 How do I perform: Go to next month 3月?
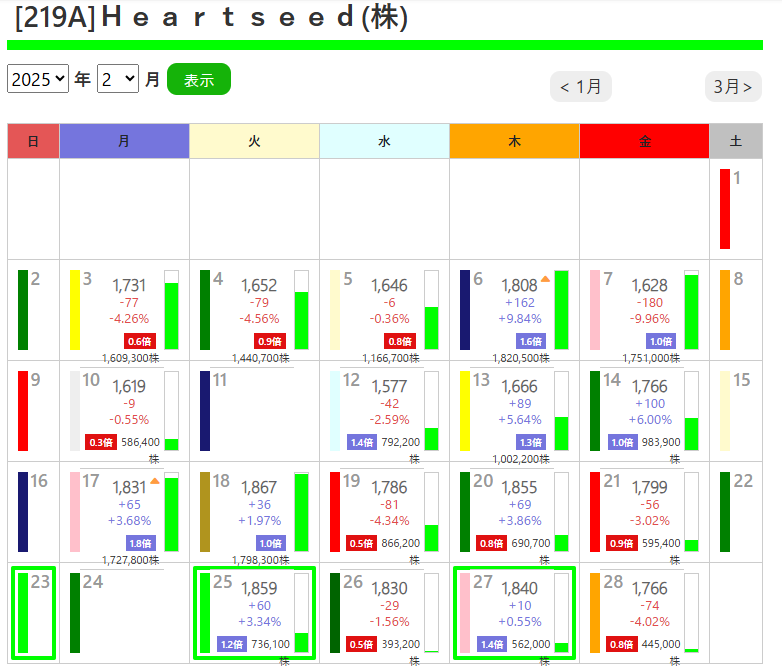[x=733, y=87]
